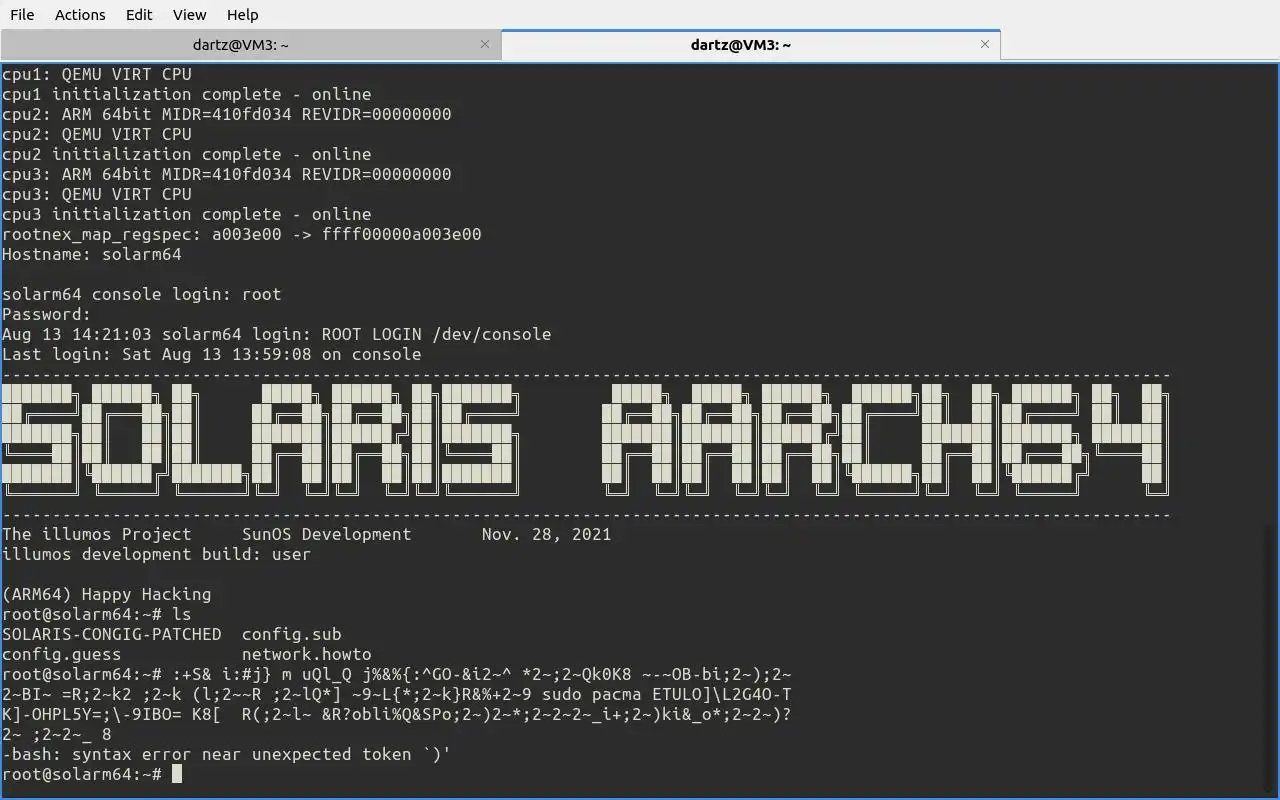Click the cursor at the last shell prompt
1280x800 pixels.
pyautogui.click(x=177, y=774)
